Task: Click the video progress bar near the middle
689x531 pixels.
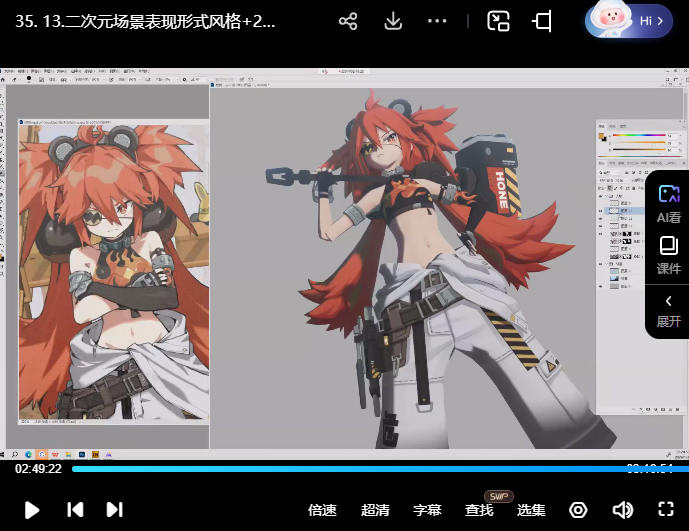Action: [344, 469]
